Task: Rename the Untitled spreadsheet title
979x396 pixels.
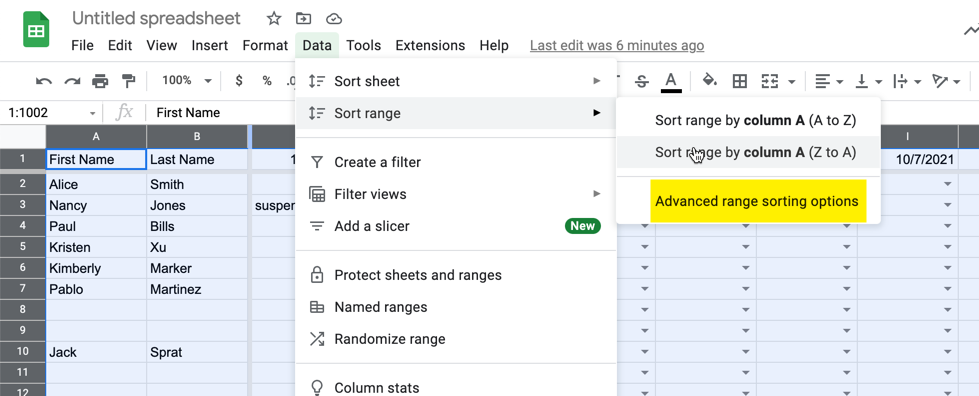Action: 156,19
